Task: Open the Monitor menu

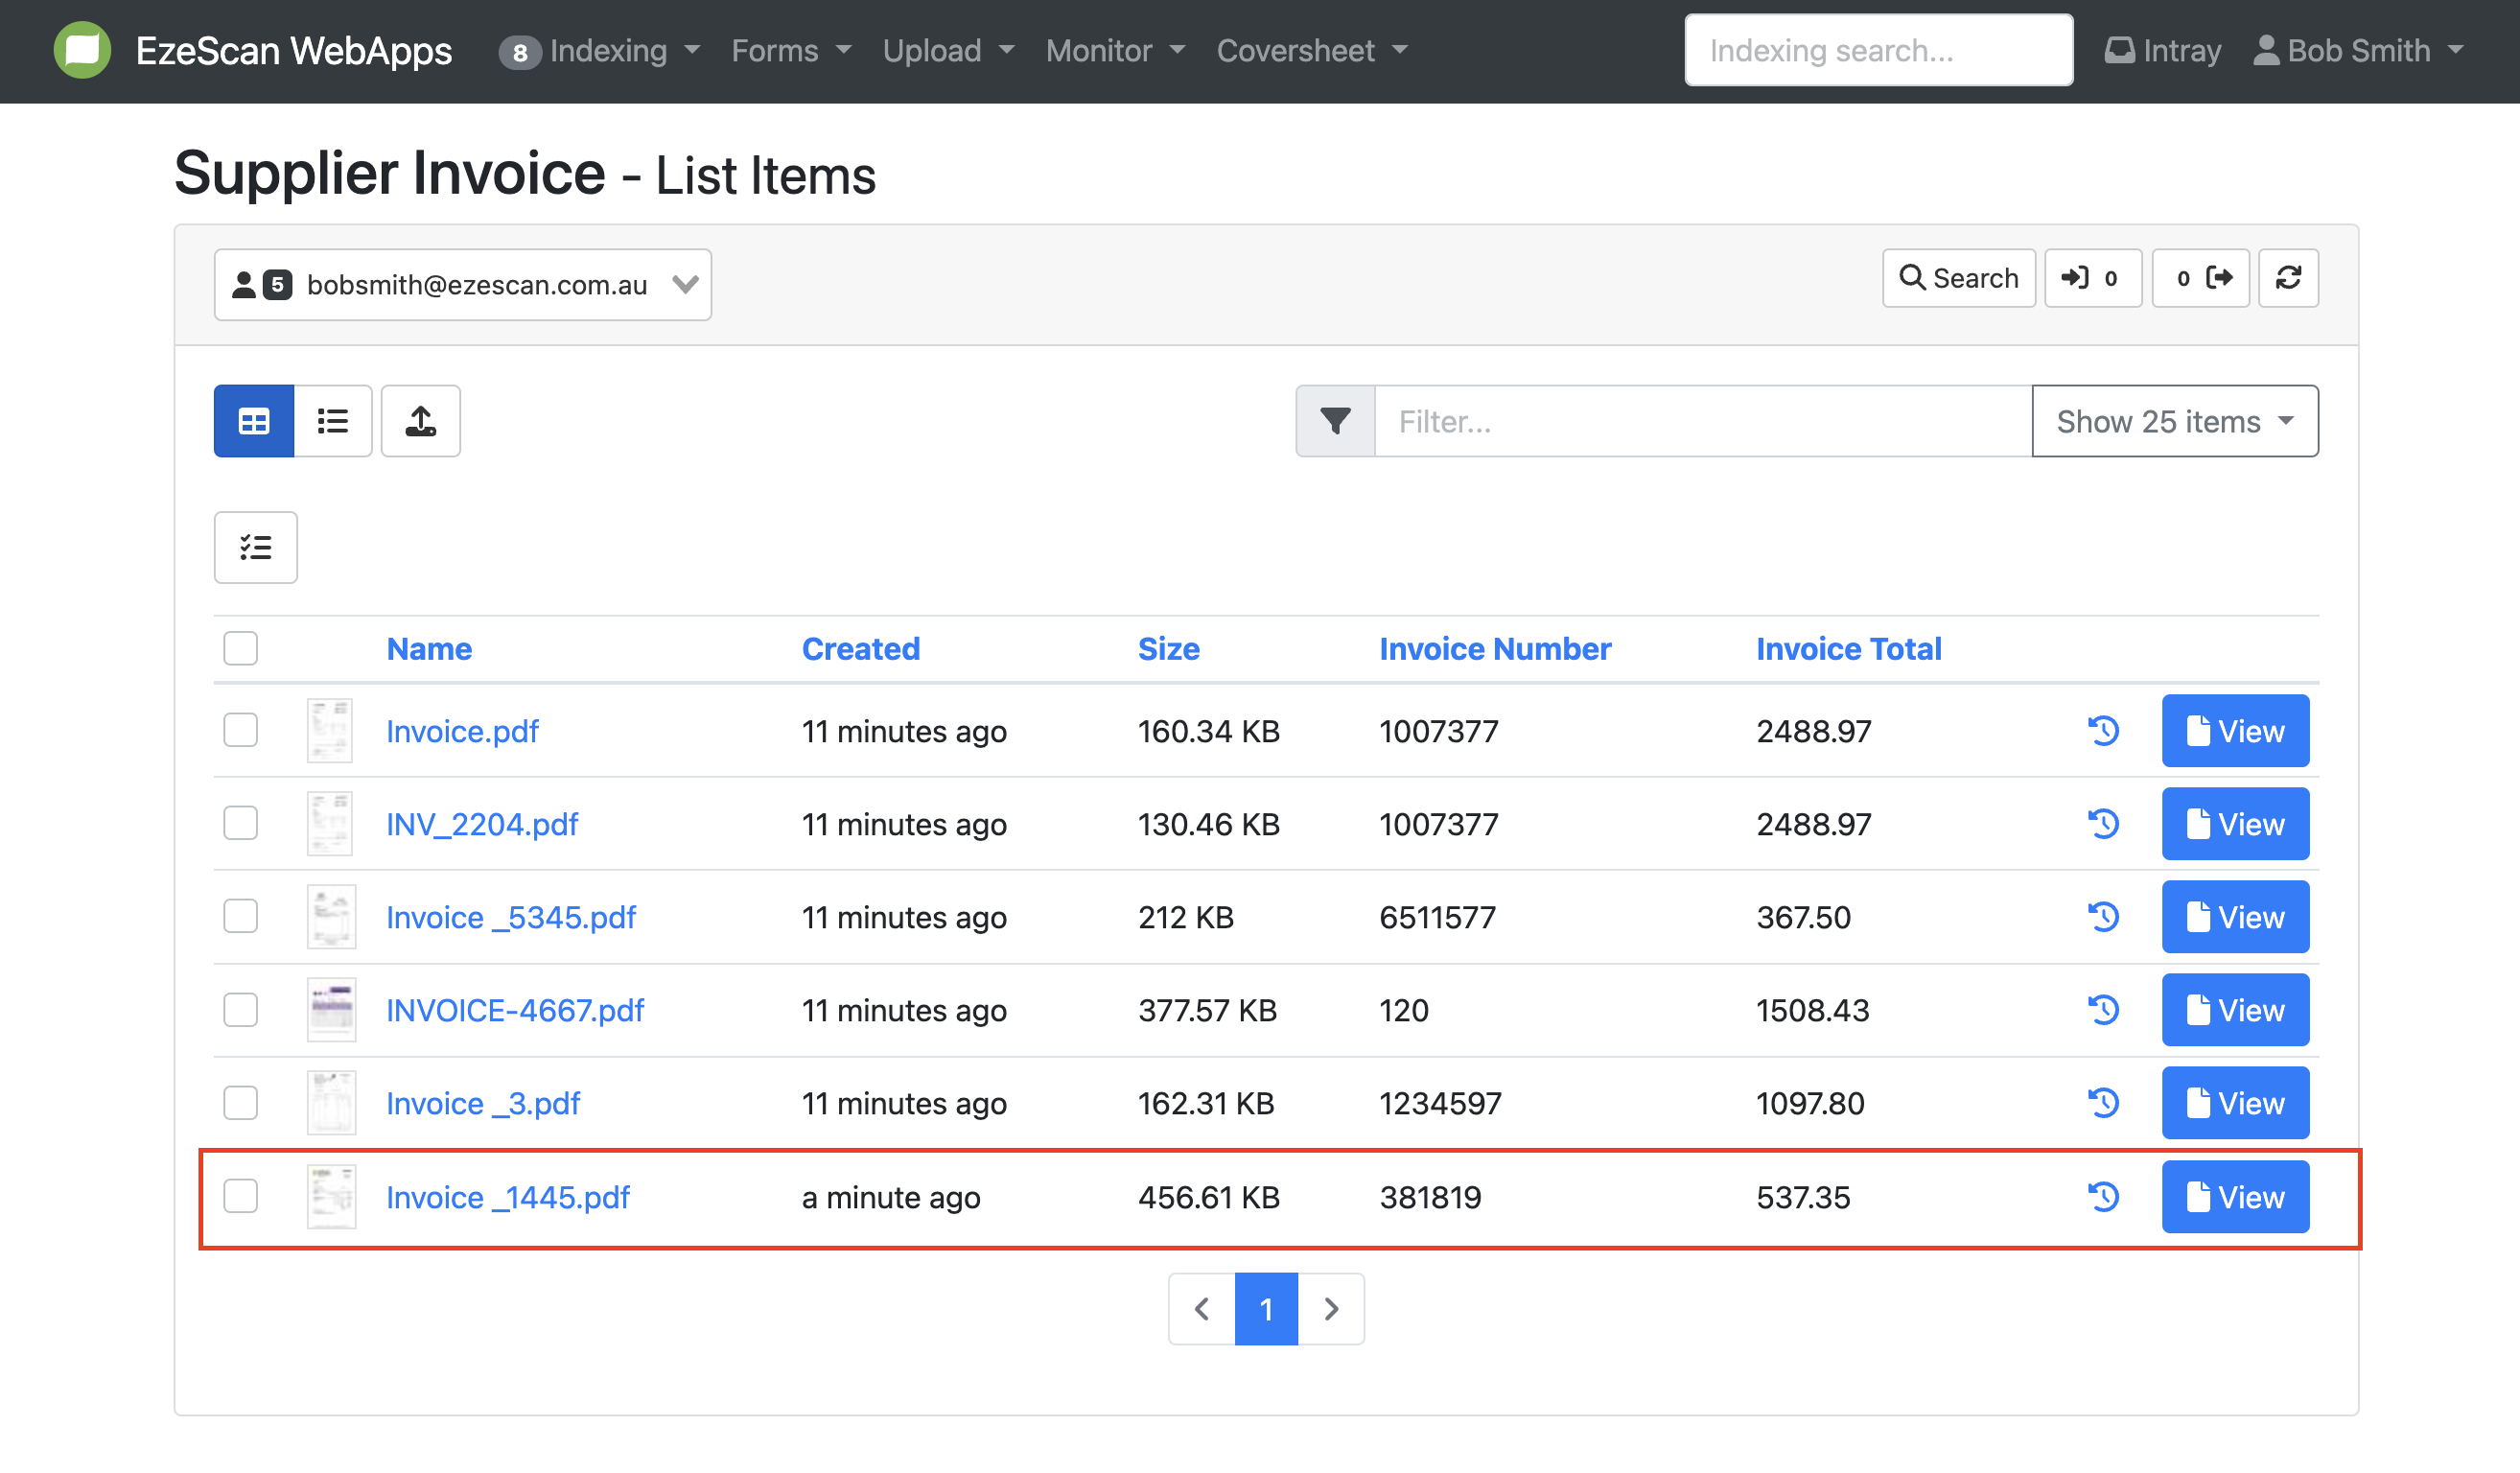Action: tap(1115, 51)
